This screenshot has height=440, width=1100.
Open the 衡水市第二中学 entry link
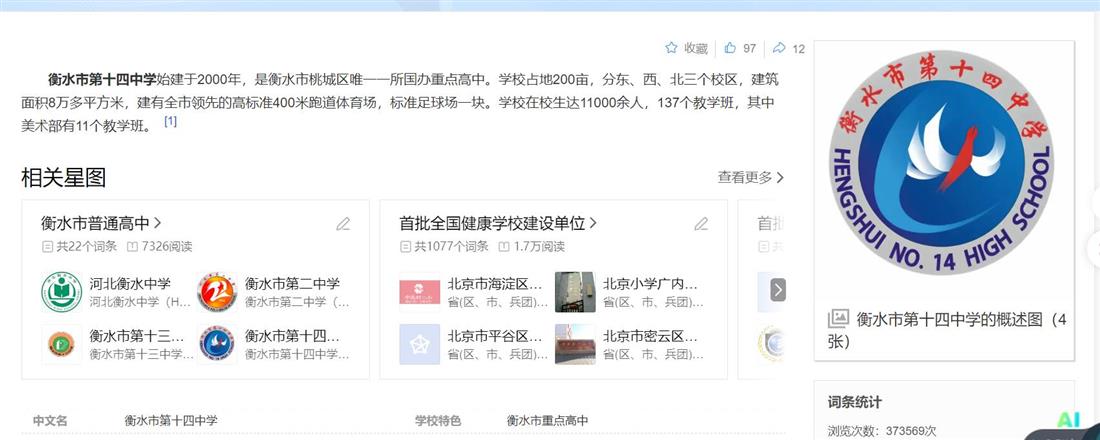(292, 284)
